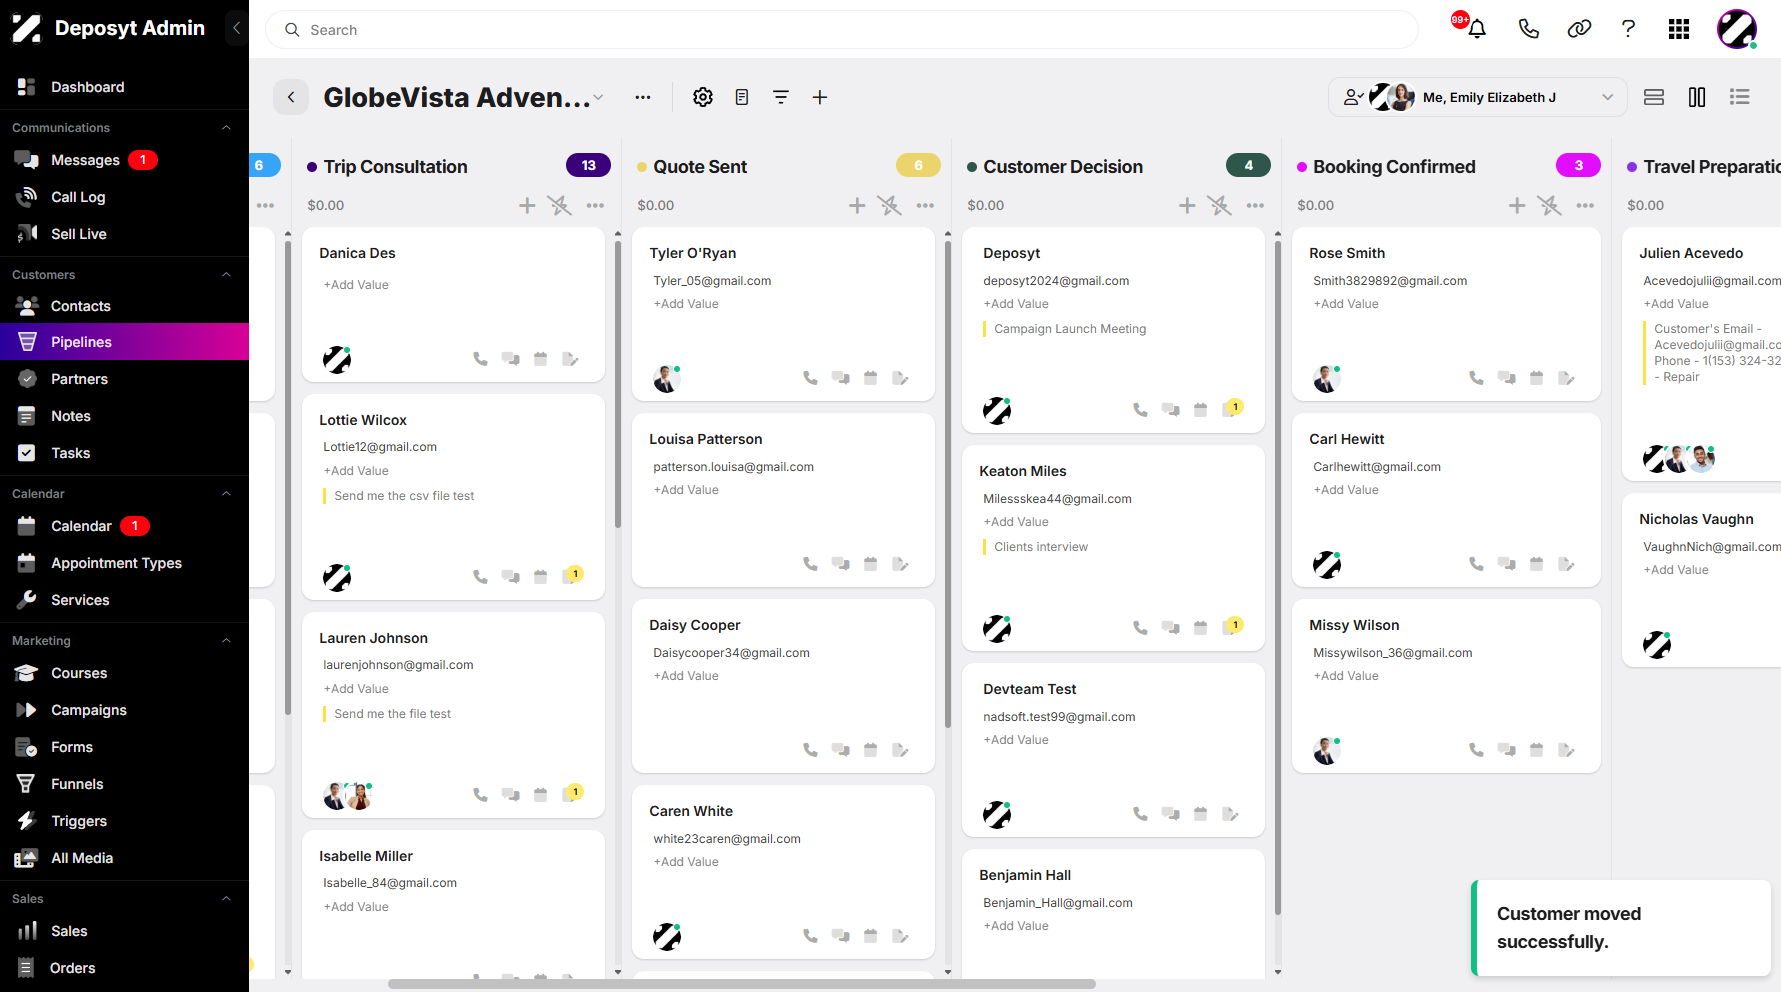Open the GlobeVista Adven... pipeline dropdown
Image resolution: width=1781 pixels, height=992 pixels.
click(x=598, y=98)
